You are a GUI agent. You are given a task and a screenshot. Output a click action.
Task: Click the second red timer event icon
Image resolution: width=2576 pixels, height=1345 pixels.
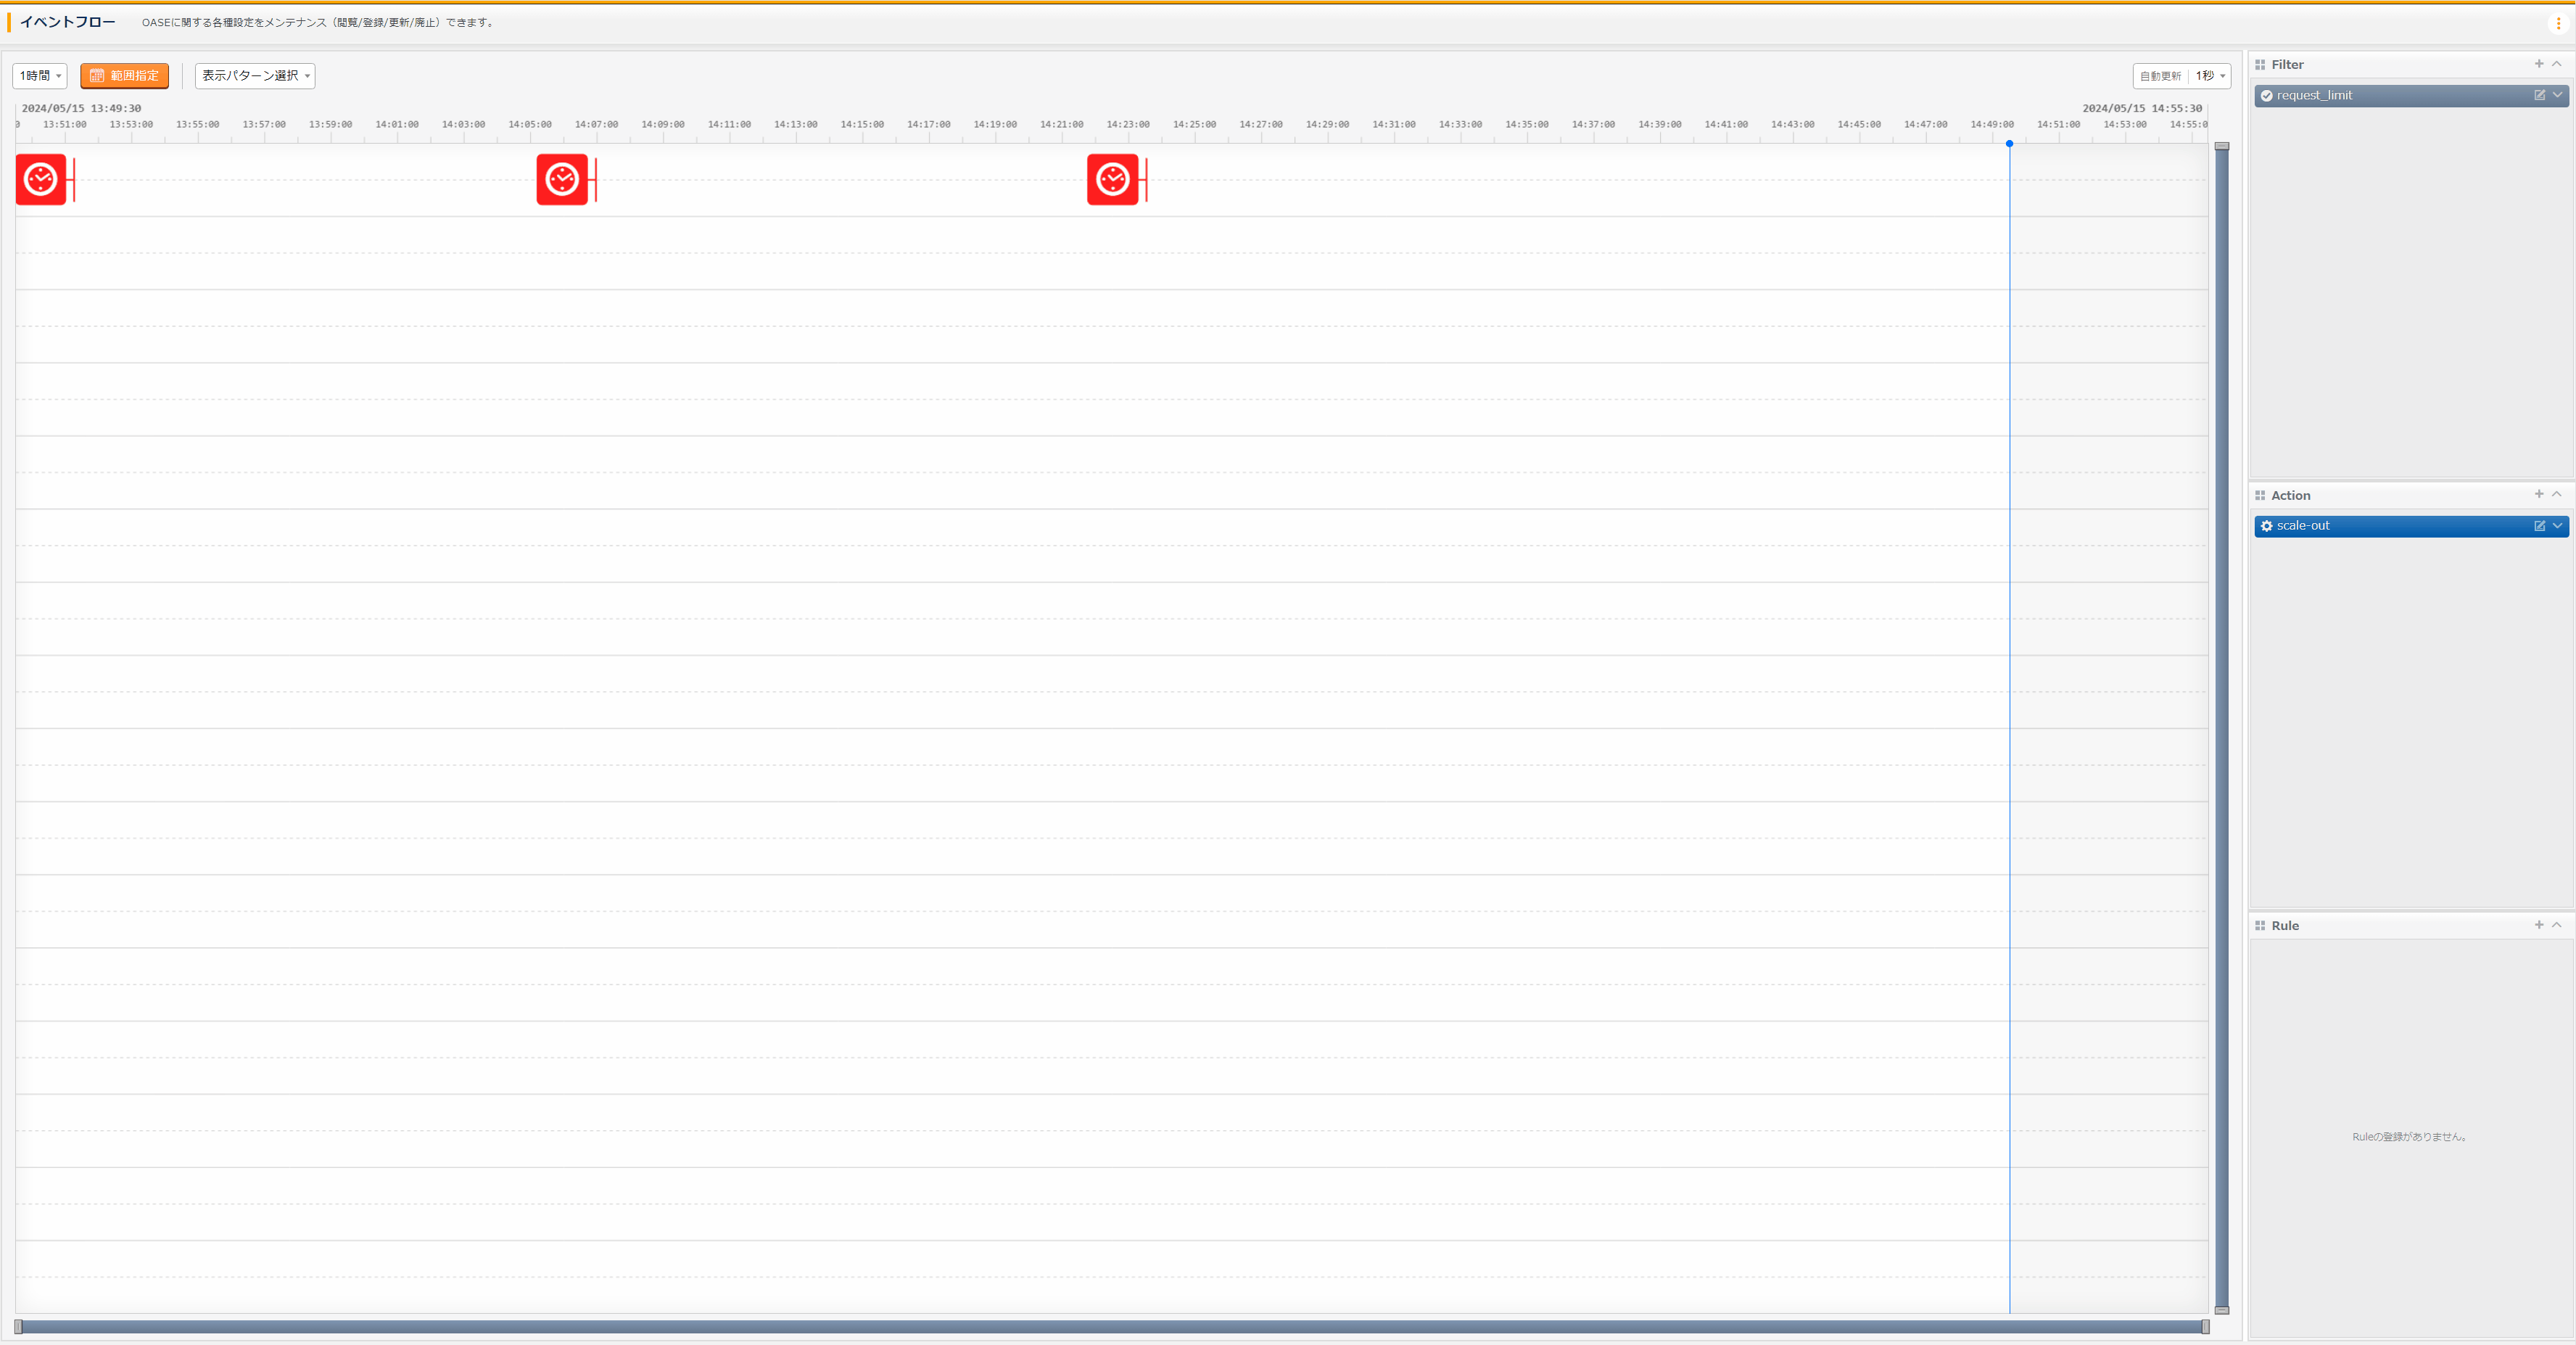tap(562, 181)
